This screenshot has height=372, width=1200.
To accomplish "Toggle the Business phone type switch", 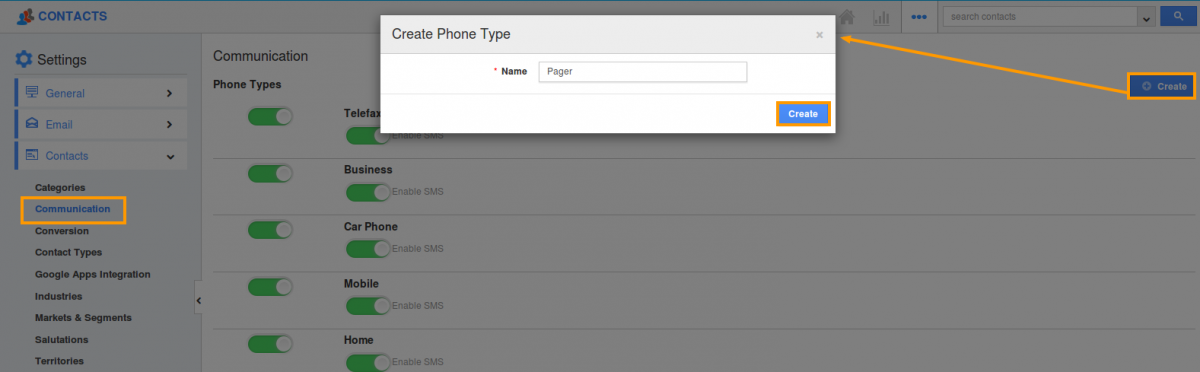I will pyautogui.click(x=270, y=174).
